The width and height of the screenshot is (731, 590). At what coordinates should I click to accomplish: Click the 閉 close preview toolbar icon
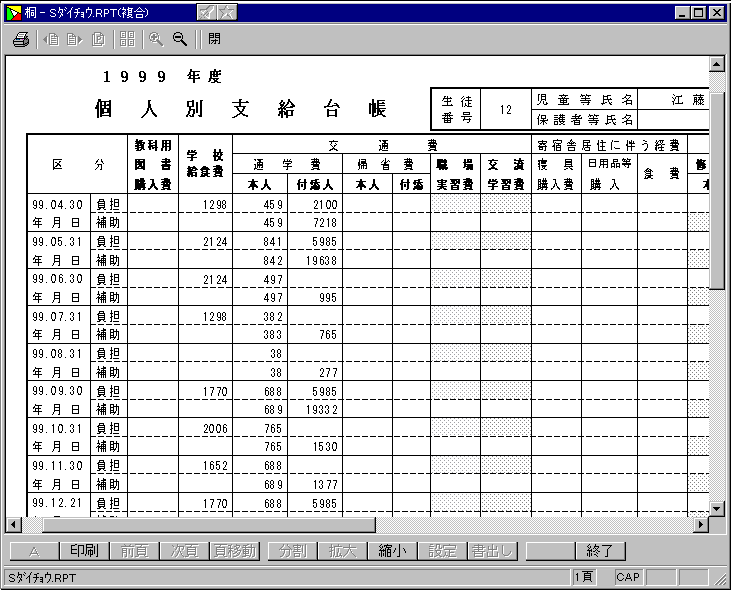click(215, 39)
